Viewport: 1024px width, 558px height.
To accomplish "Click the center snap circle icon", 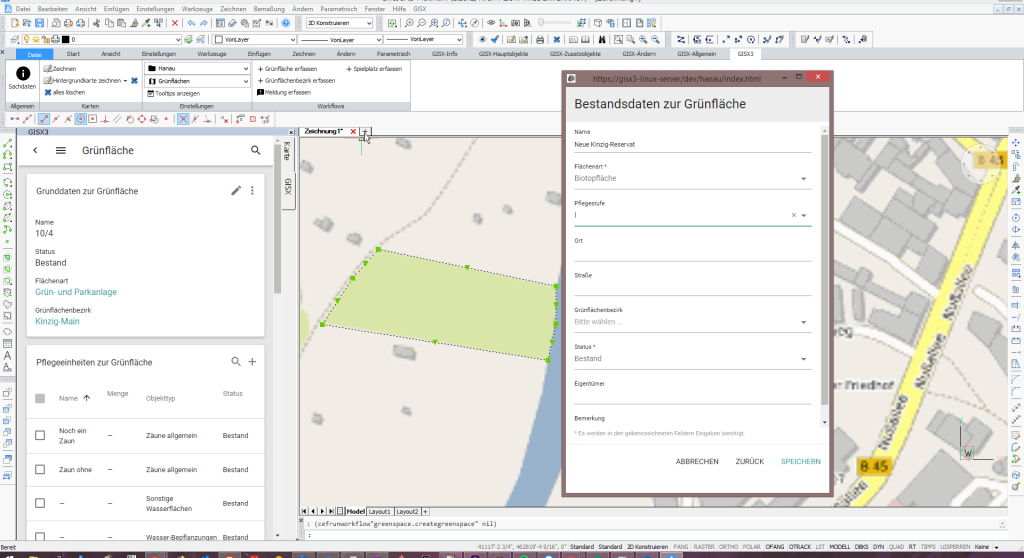I will 80,119.
